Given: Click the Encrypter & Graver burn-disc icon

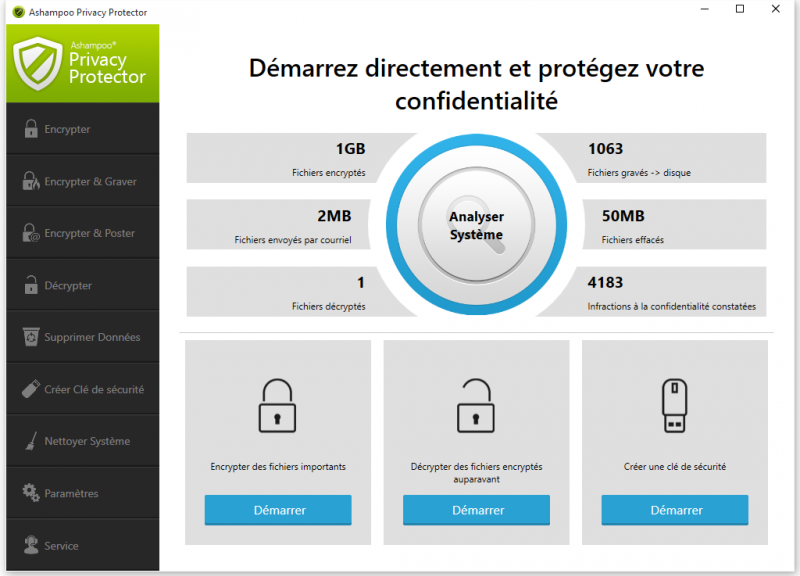Looking at the screenshot, I should point(29,180).
